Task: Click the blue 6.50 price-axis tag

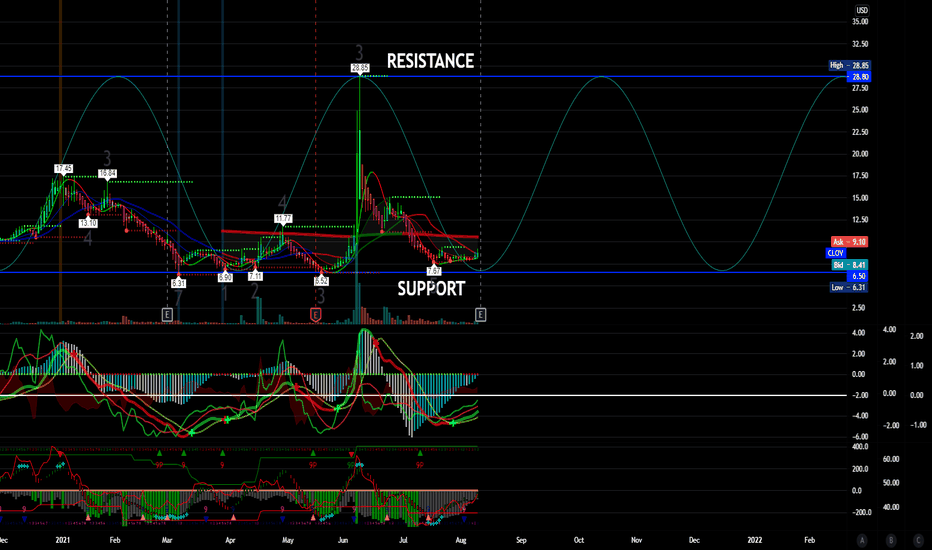Action: coord(858,276)
